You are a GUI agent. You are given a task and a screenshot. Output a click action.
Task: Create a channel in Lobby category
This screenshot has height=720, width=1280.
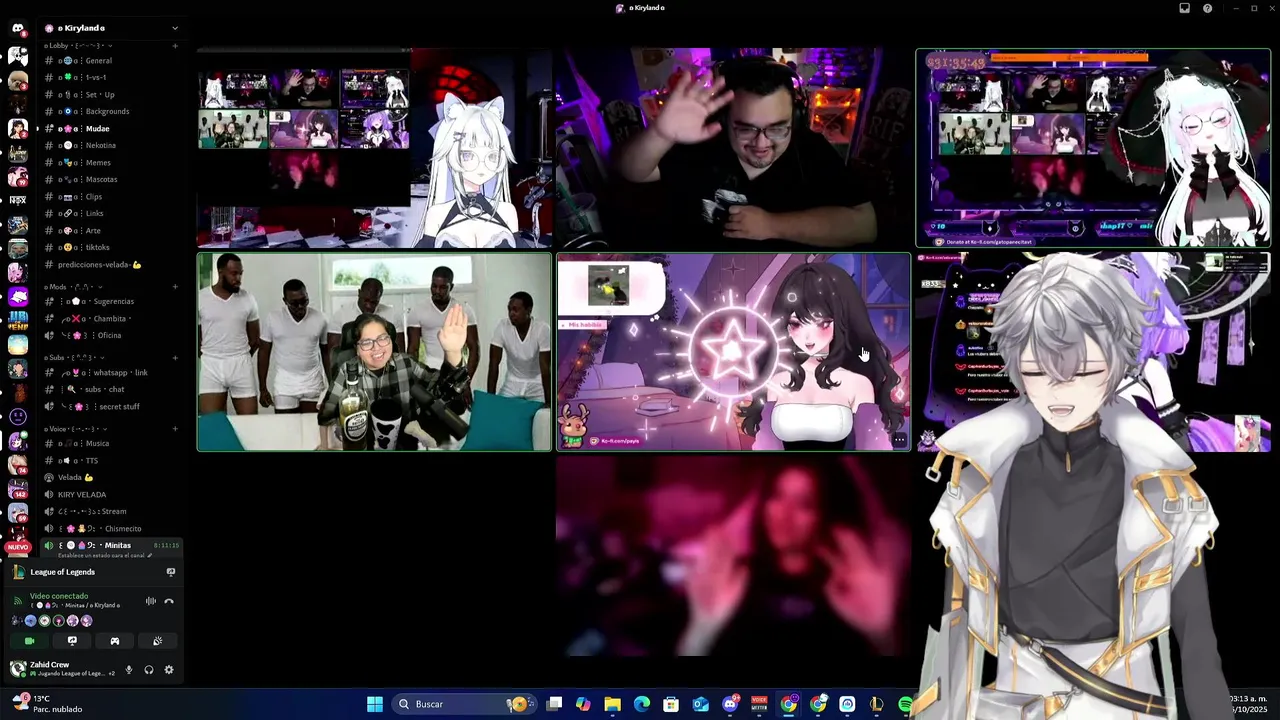(175, 46)
